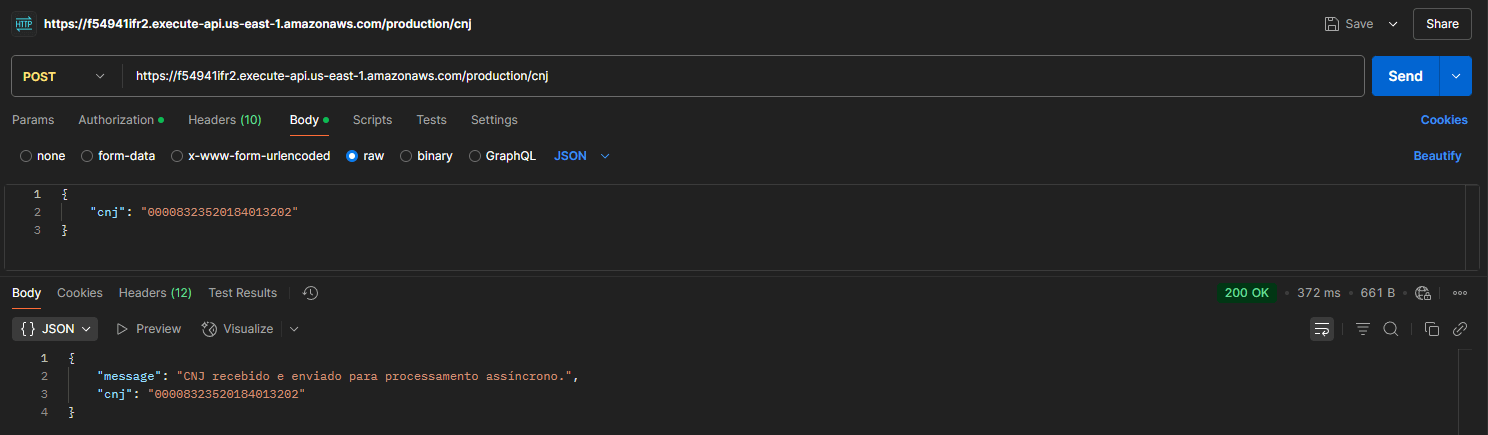Open the response JSON format dropdown
The height and width of the screenshot is (435, 1488).
click(55, 328)
